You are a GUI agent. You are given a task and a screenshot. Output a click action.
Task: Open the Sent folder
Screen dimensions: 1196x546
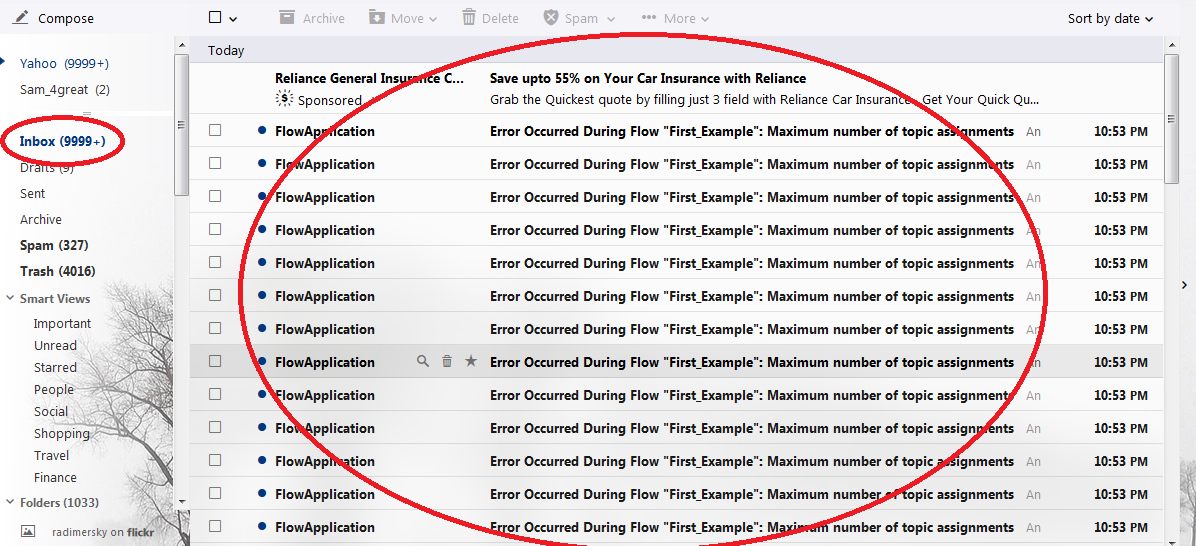(33, 194)
